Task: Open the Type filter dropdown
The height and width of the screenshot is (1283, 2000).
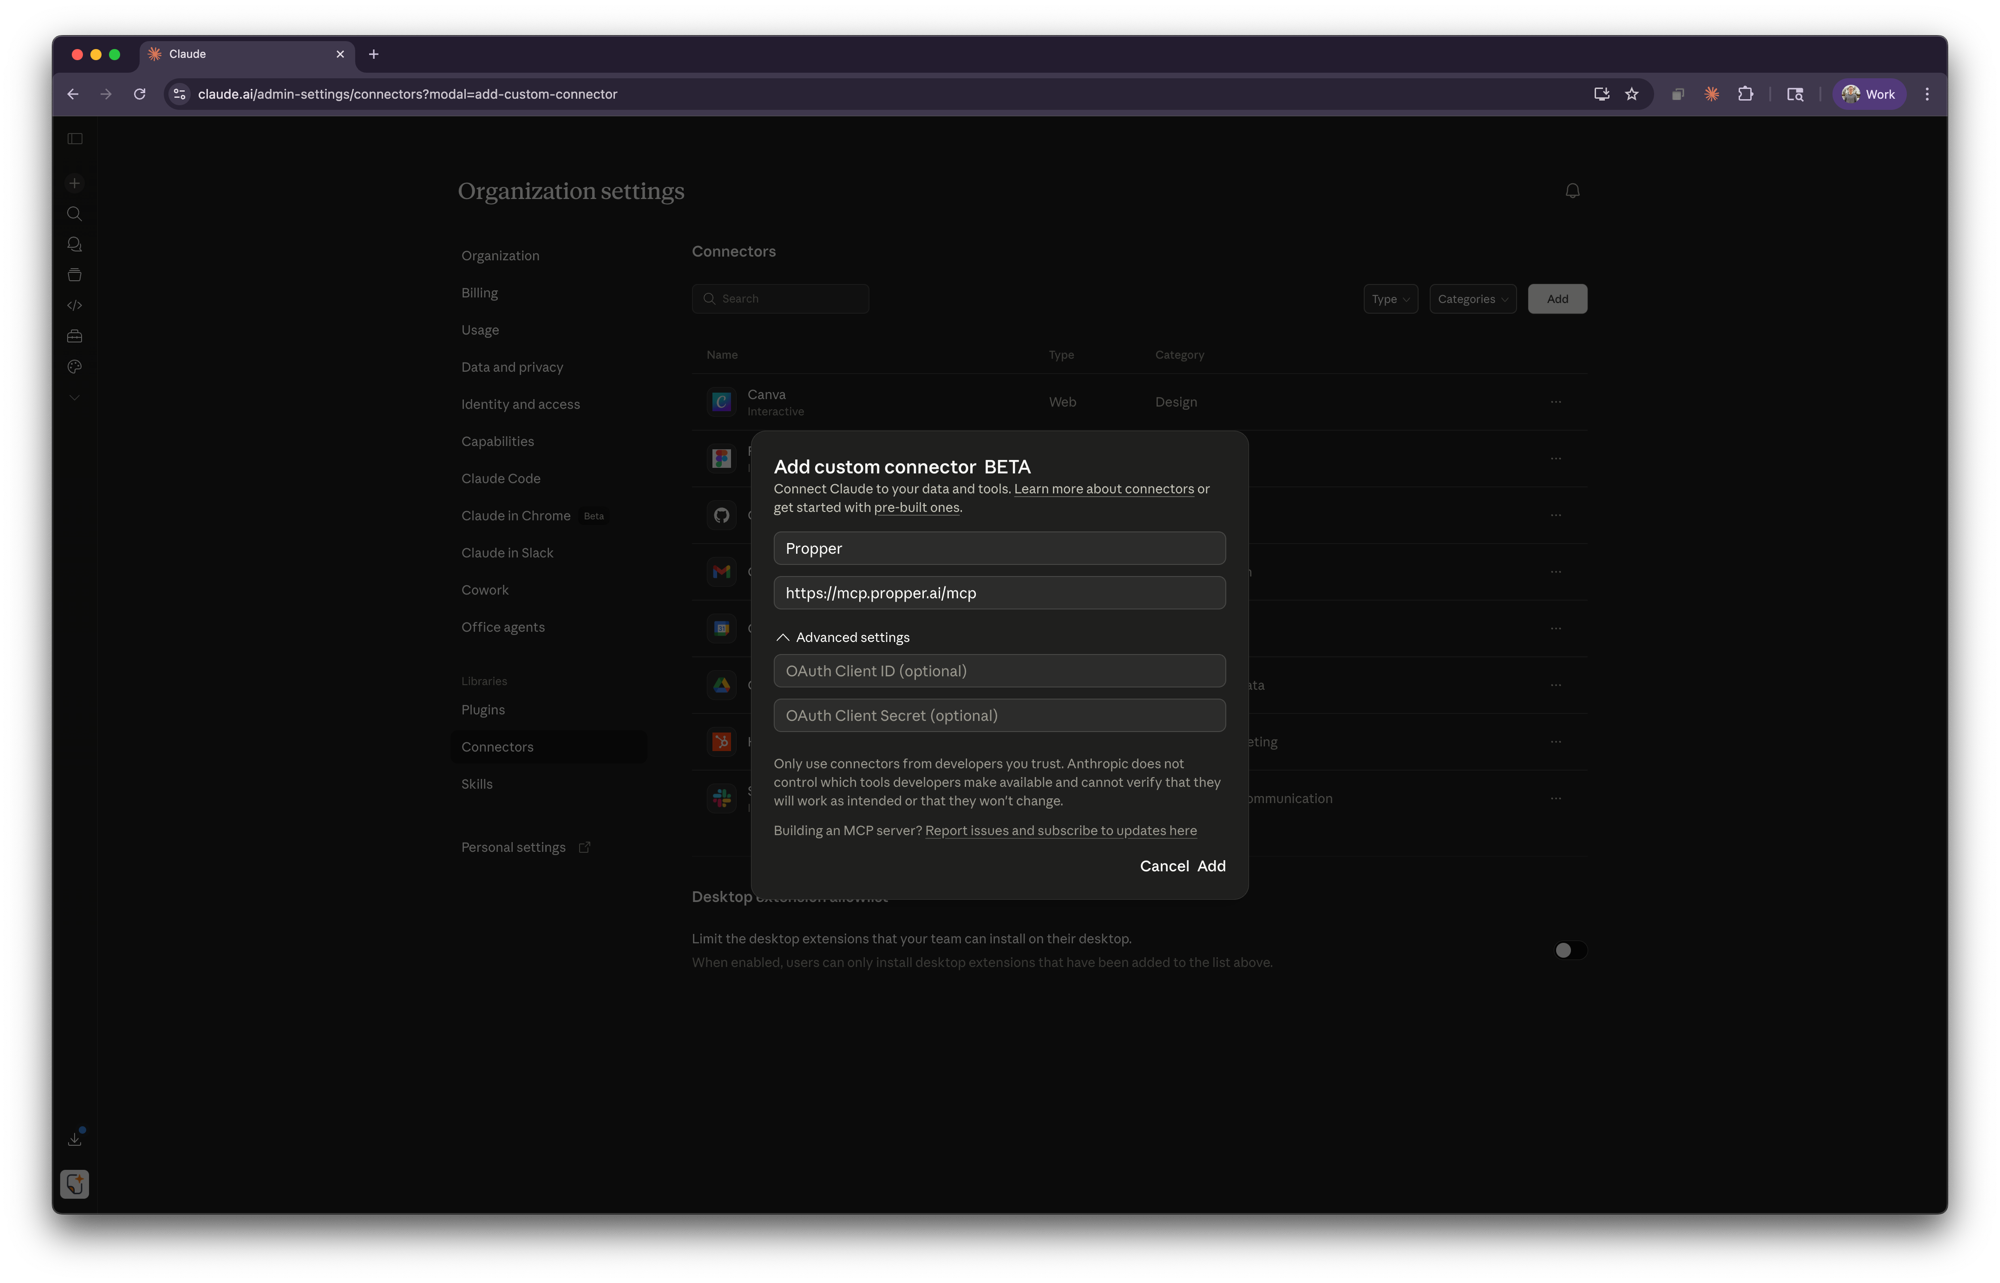Action: [1390, 298]
